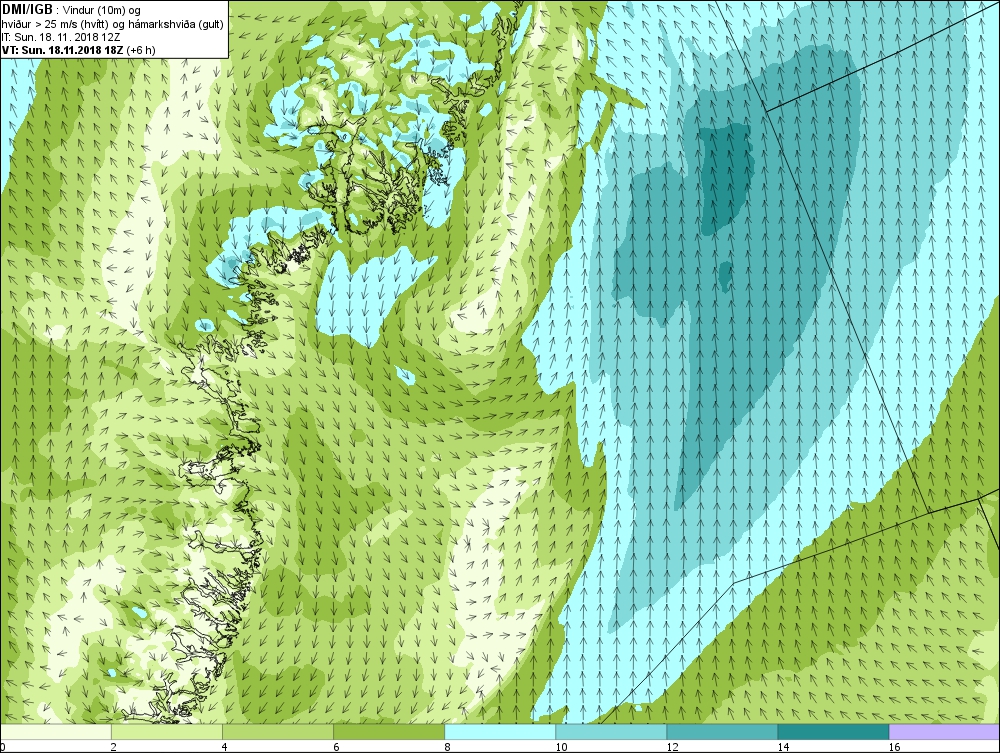Click the legend label 12
The height and width of the screenshot is (753, 1000).
click(x=672, y=747)
